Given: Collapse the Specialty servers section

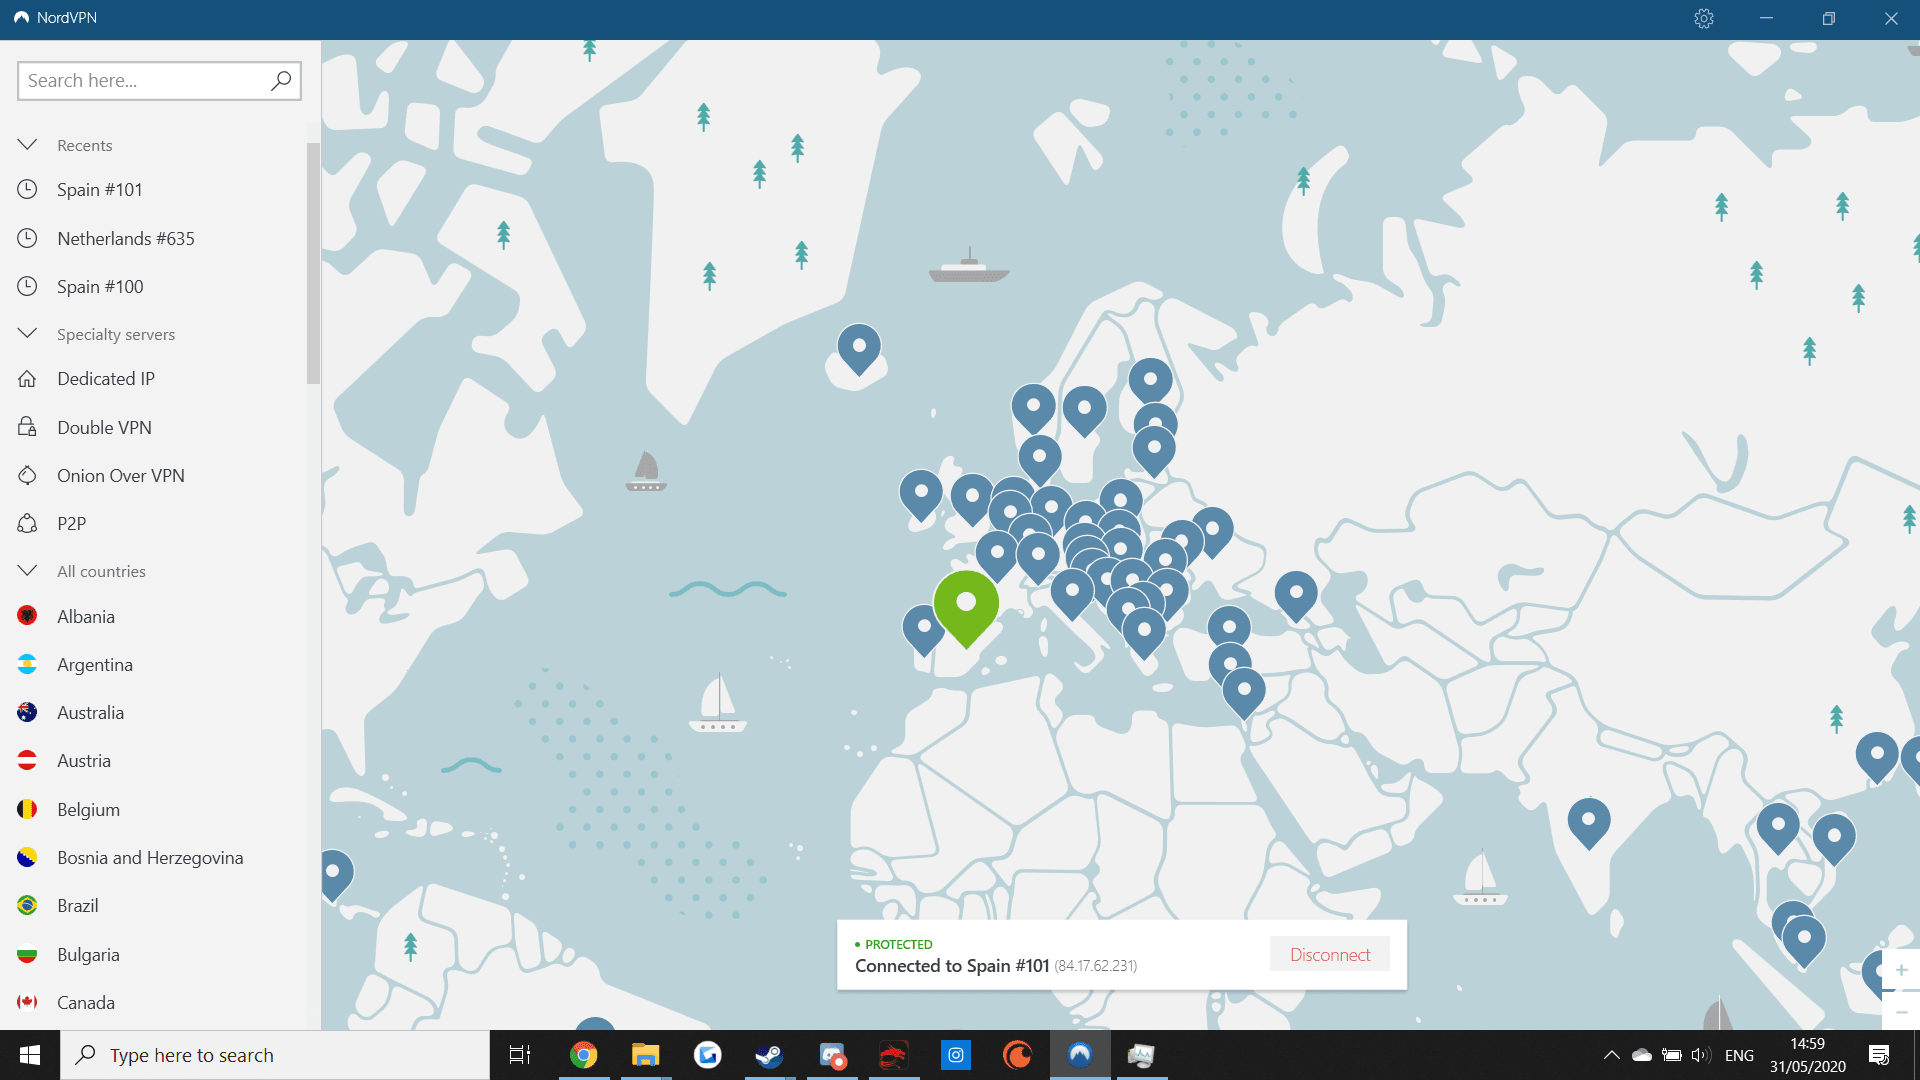Looking at the screenshot, I should pos(27,334).
